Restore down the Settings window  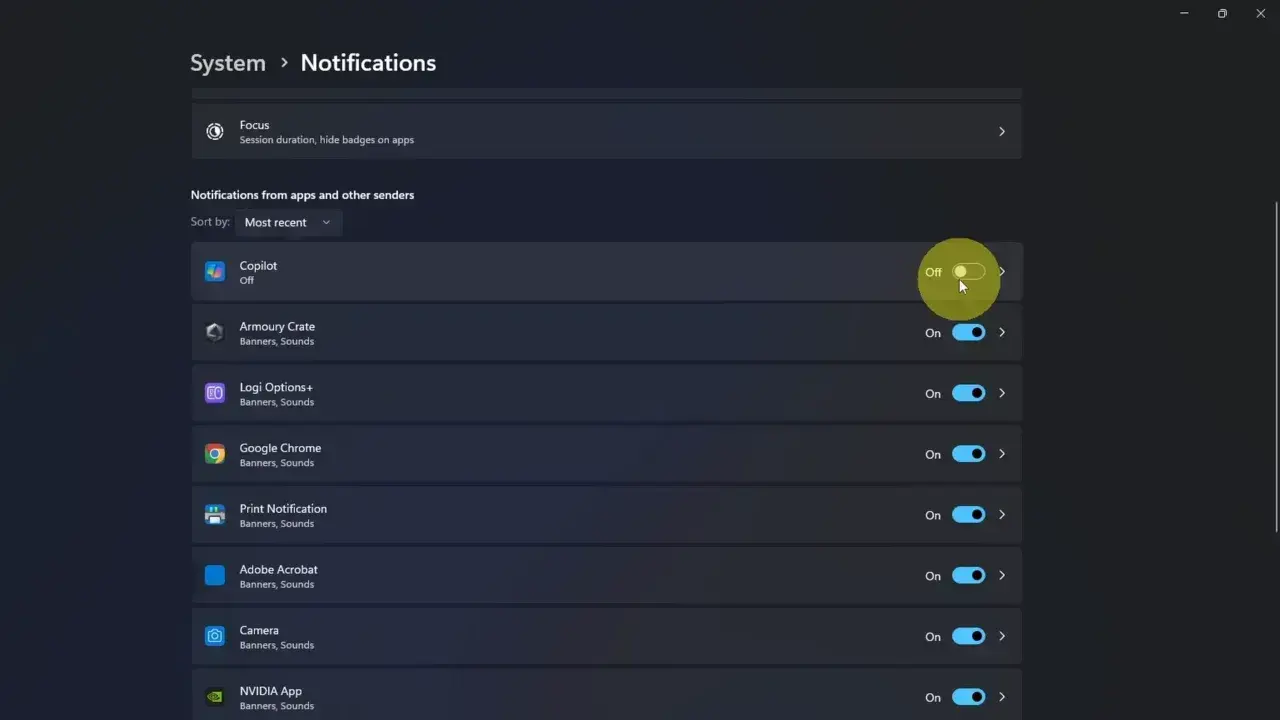pos(1222,14)
